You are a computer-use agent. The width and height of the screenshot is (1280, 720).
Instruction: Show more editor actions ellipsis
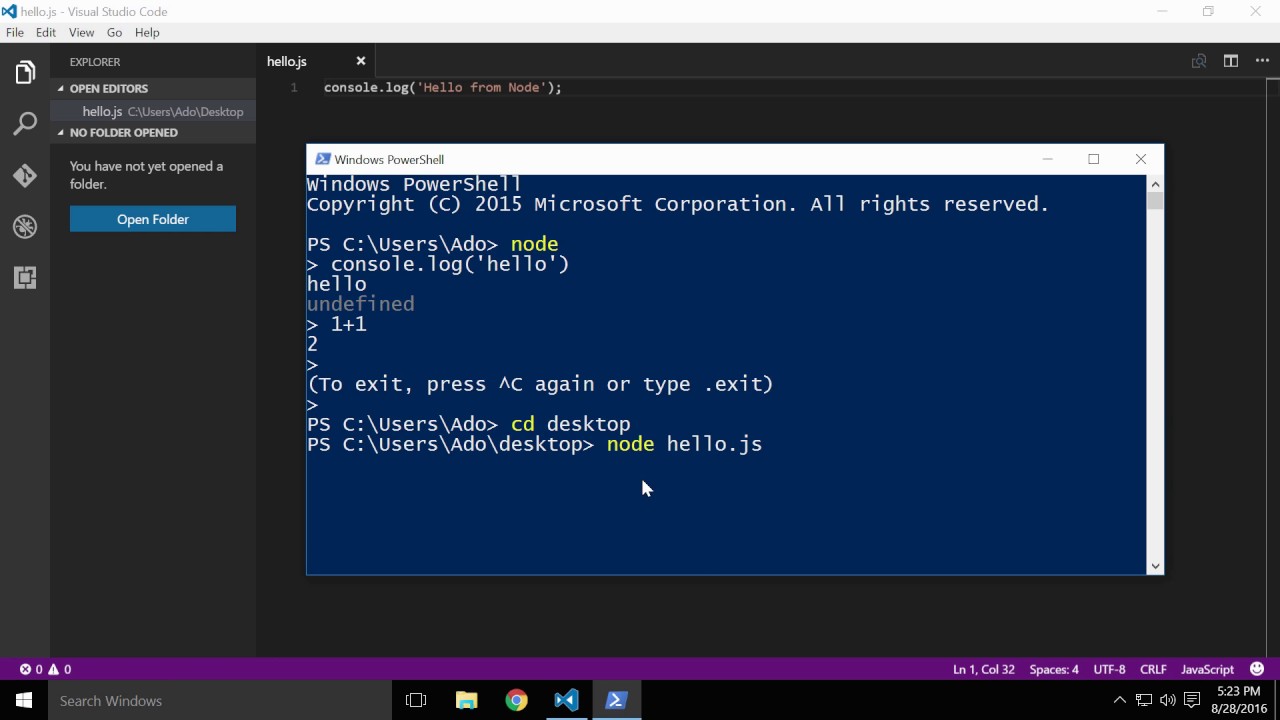[x=1262, y=61]
